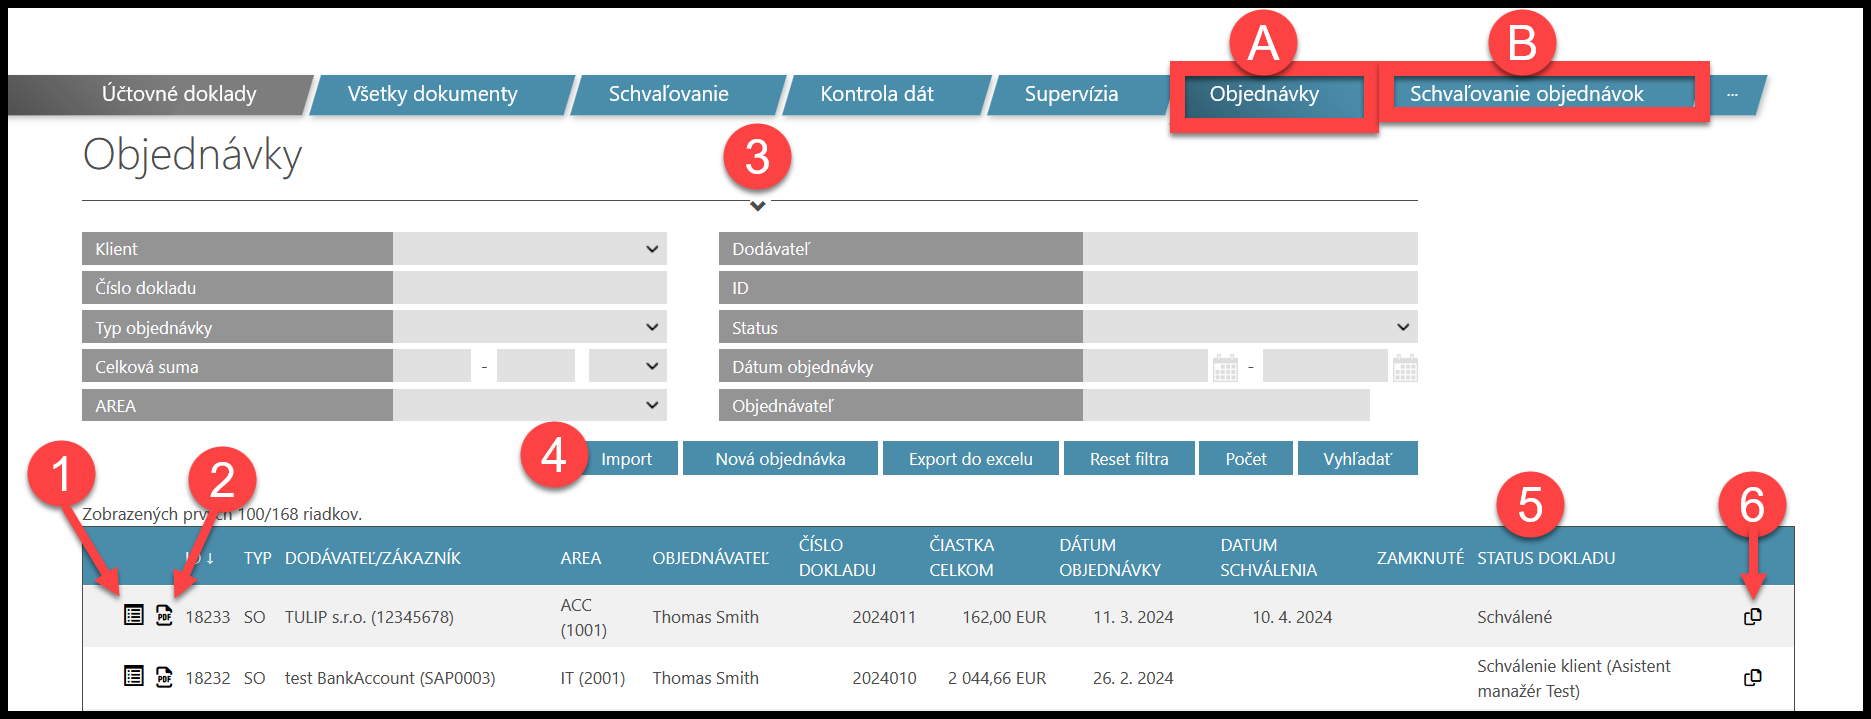
Task: Expand the AREA dropdown
Action: (x=530, y=406)
